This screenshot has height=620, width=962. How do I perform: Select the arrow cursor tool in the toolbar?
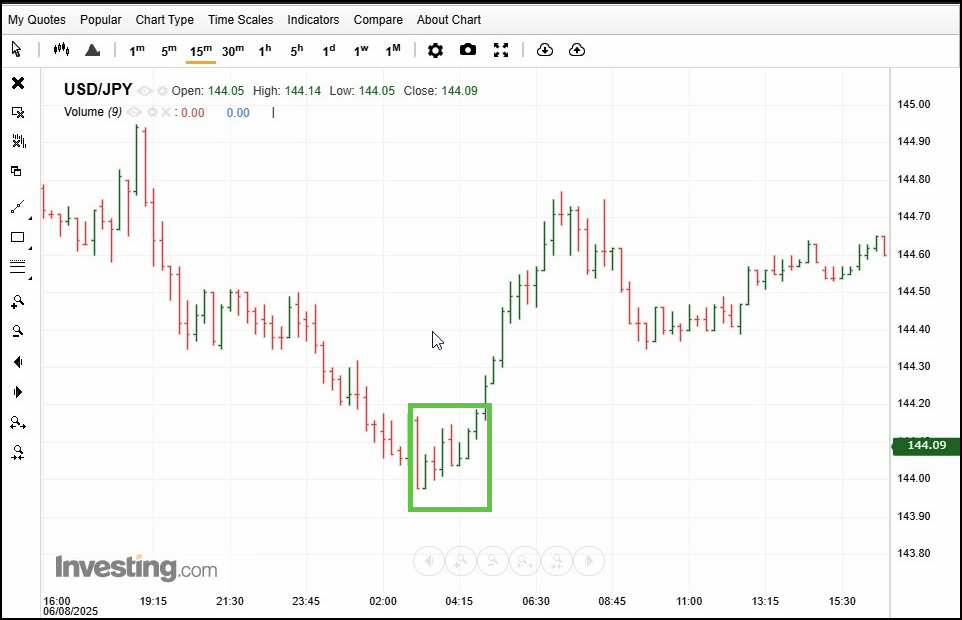(x=17, y=50)
